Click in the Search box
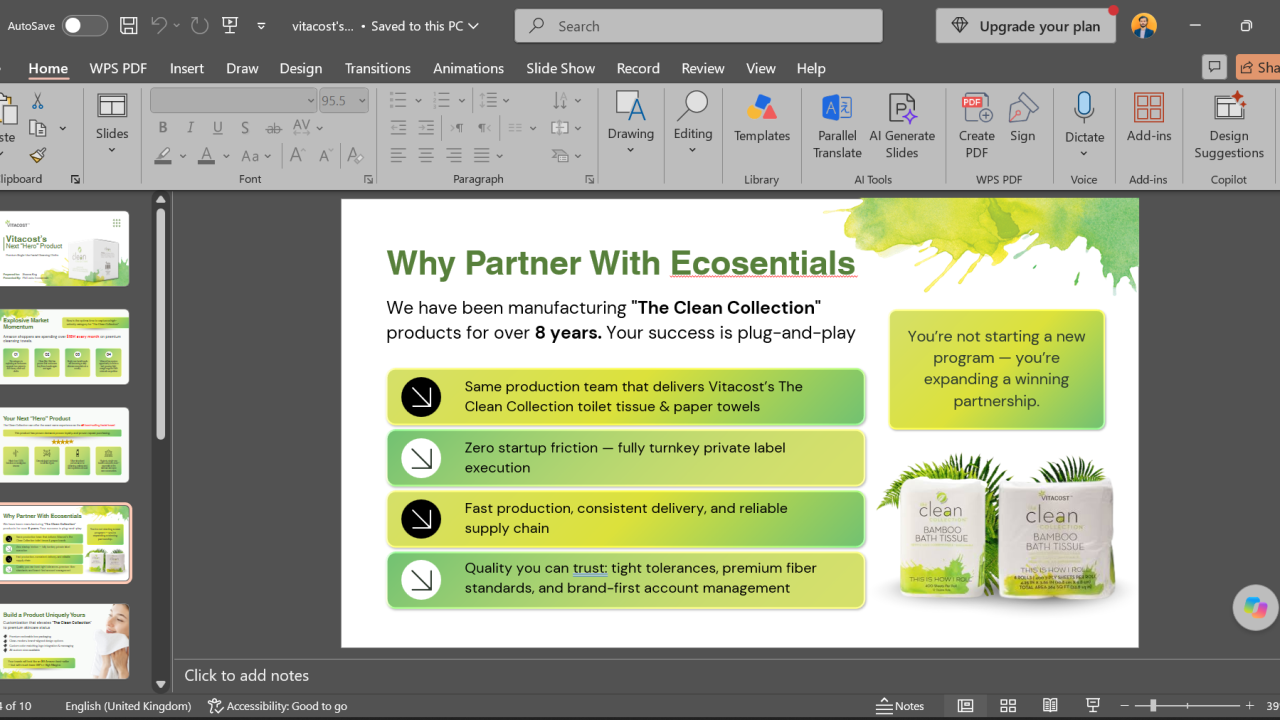 coord(698,26)
